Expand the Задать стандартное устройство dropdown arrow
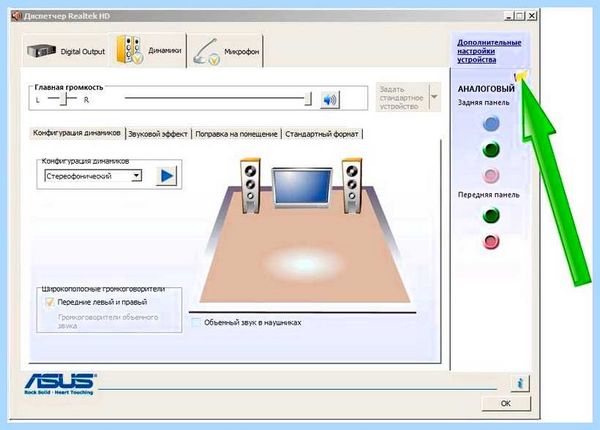 pos(434,97)
